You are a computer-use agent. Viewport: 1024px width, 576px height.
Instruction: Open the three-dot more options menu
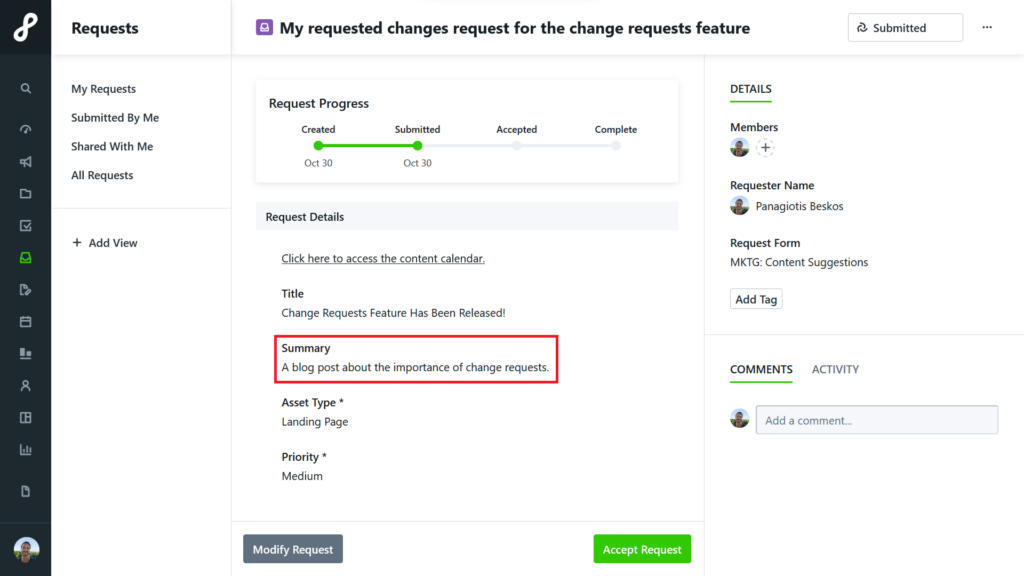pyautogui.click(x=987, y=27)
